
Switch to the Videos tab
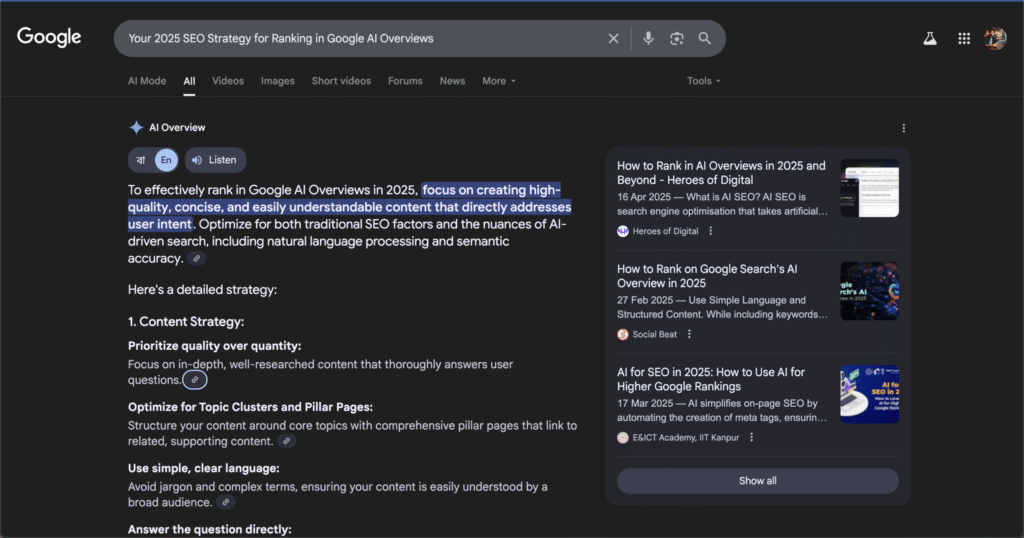tap(228, 81)
